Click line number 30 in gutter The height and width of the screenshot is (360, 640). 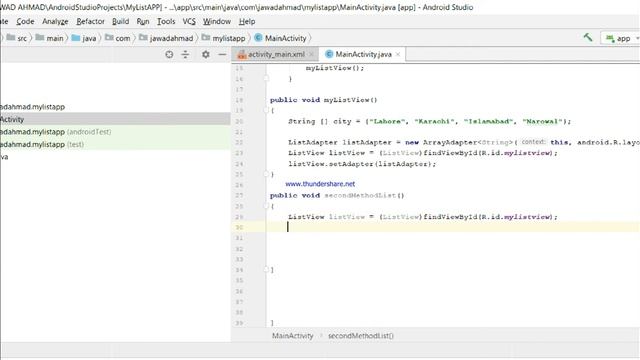click(239, 227)
